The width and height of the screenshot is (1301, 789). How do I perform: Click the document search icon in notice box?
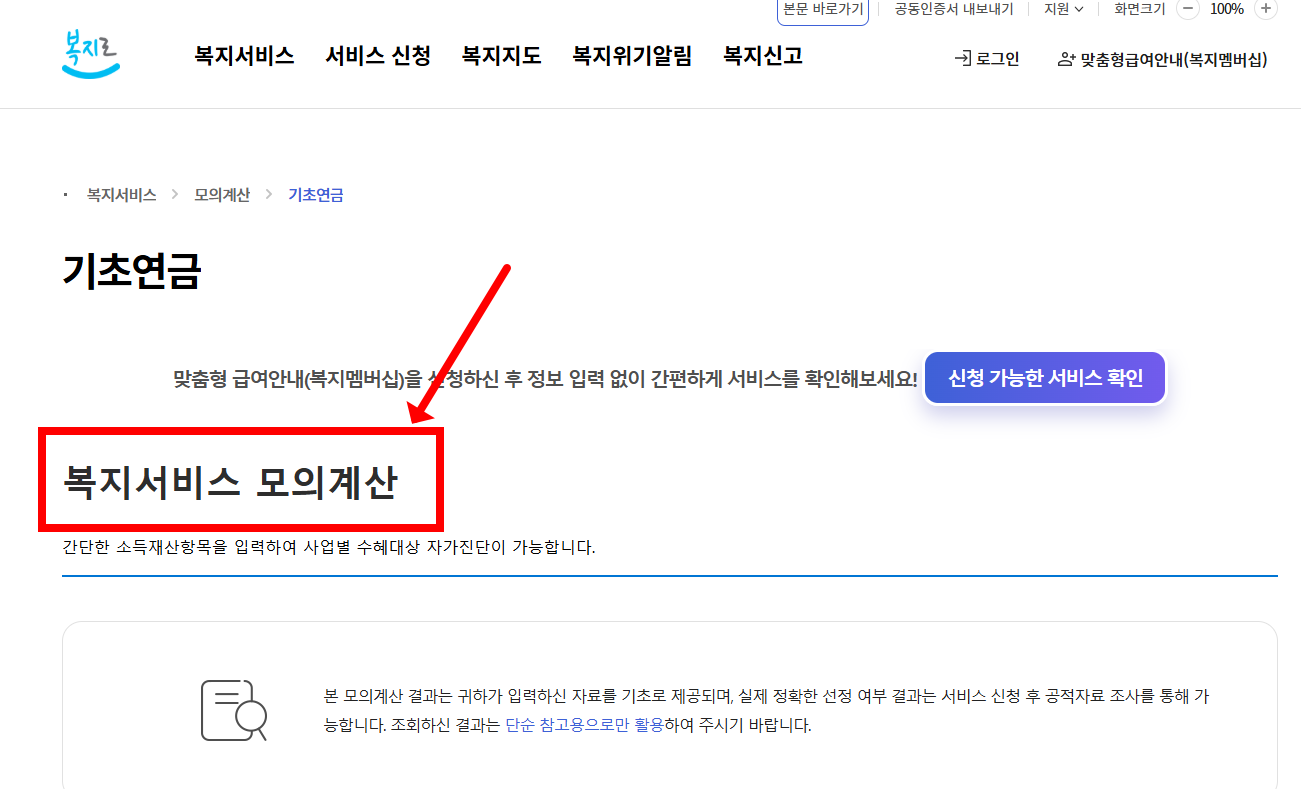pos(234,710)
